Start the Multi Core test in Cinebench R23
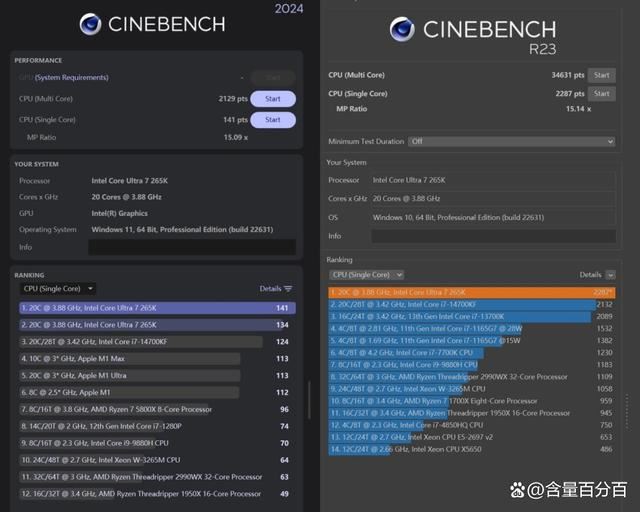The image size is (640, 512). click(601, 75)
